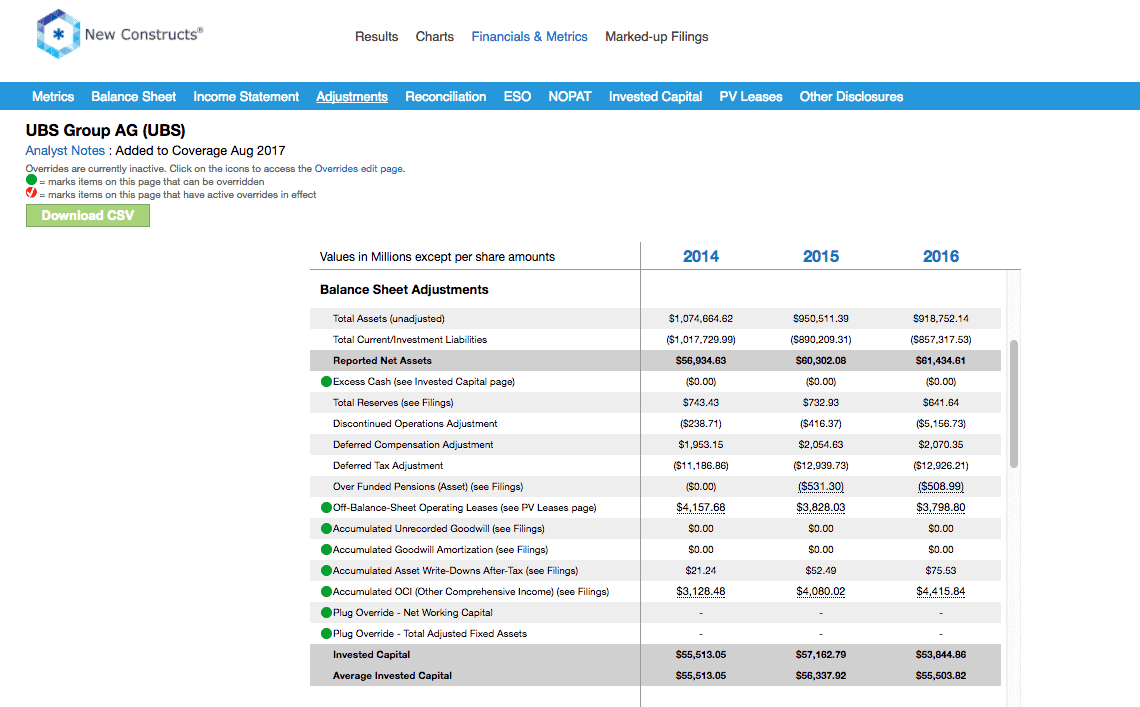Viewport: 1140px width, 707px height.
Task: Open the Analyst Notes link
Action: point(65,151)
